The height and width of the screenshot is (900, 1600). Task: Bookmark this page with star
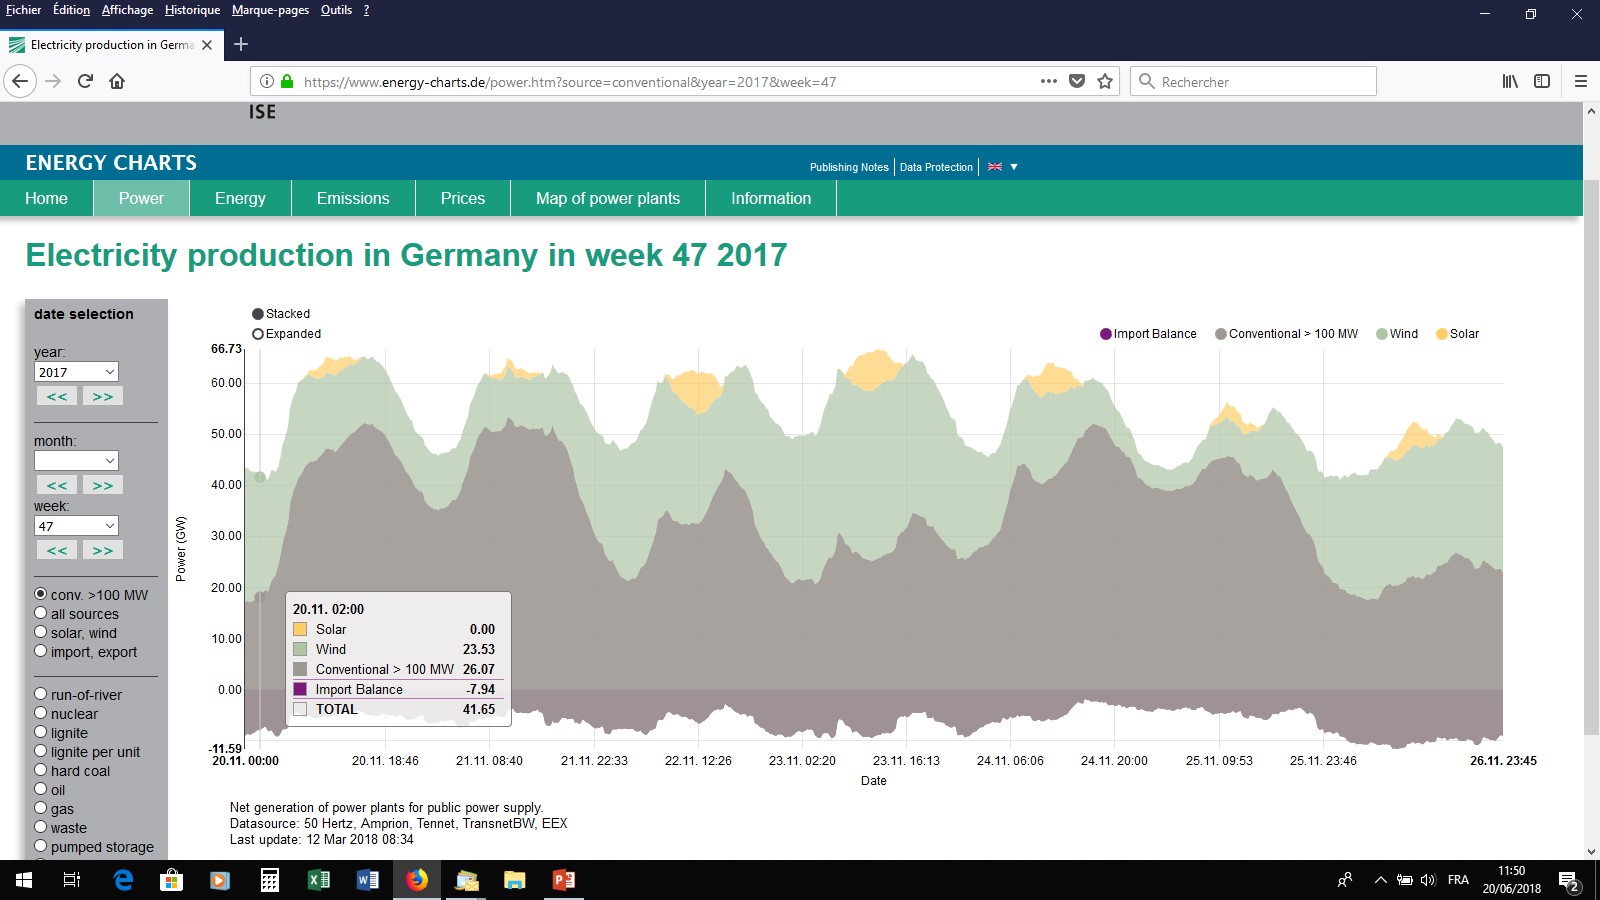click(x=1105, y=81)
